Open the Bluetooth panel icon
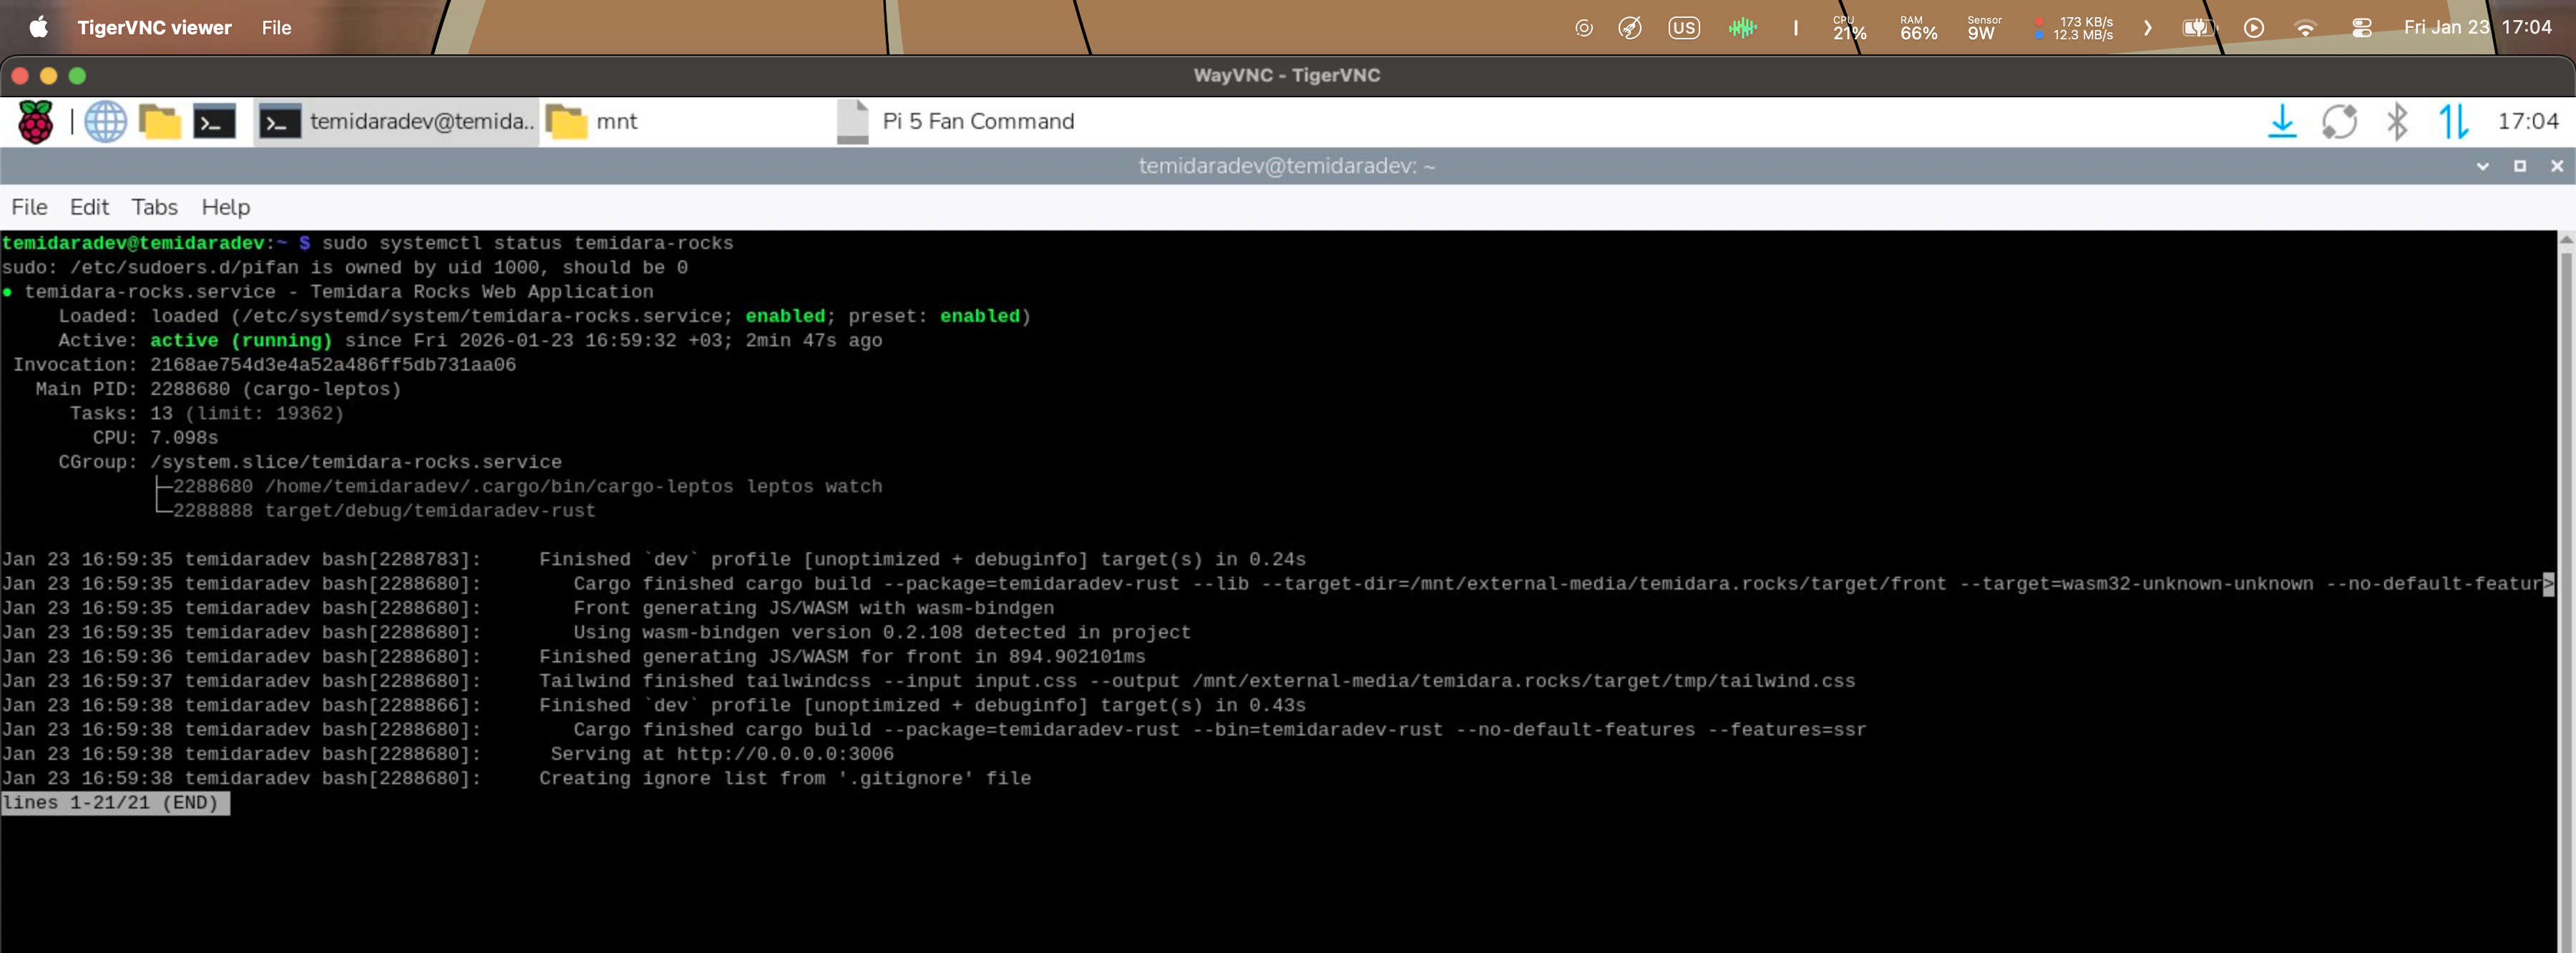2576x953 pixels. pos(2397,122)
